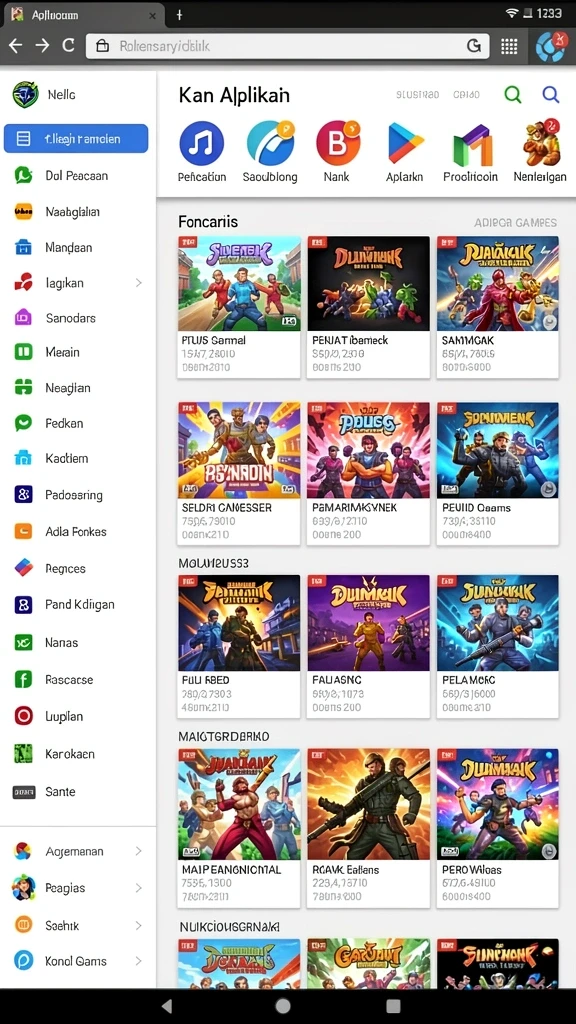Select Pand Kdiigan in sidebar
The image size is (576, 1024).
coord(78,605)
